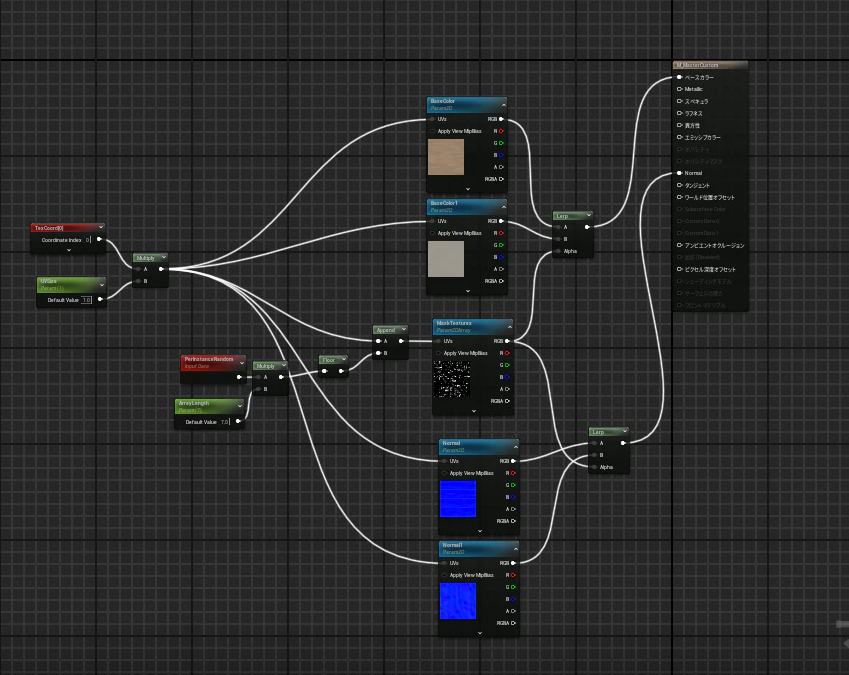Click the output pin of Lerp feeding Normal
Viewport: 849px width, 675px height.
[x=623, y=443]
